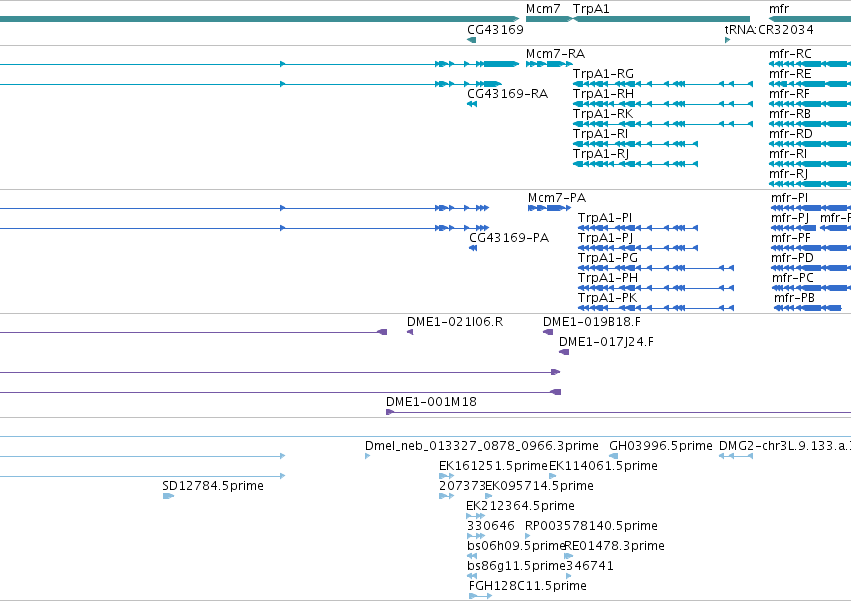The width and height of the screenshot is (851, 601).
Task: Click the DME1-019B18.F clone label
Action: (592, 322)
